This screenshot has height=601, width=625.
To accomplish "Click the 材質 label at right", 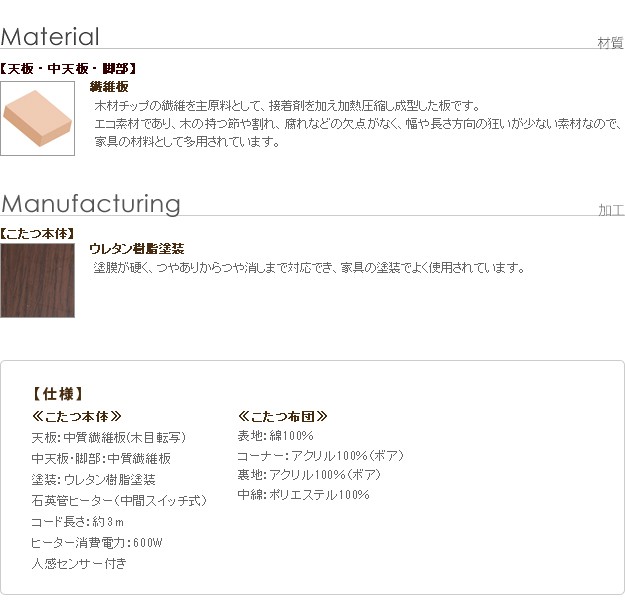I will [610, 42].
